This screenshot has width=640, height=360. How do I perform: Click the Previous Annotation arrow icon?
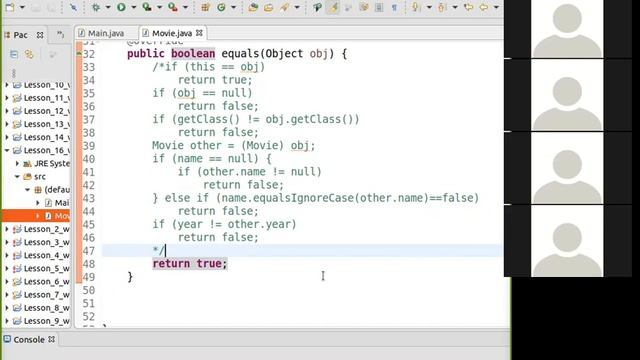pos(442,7)
